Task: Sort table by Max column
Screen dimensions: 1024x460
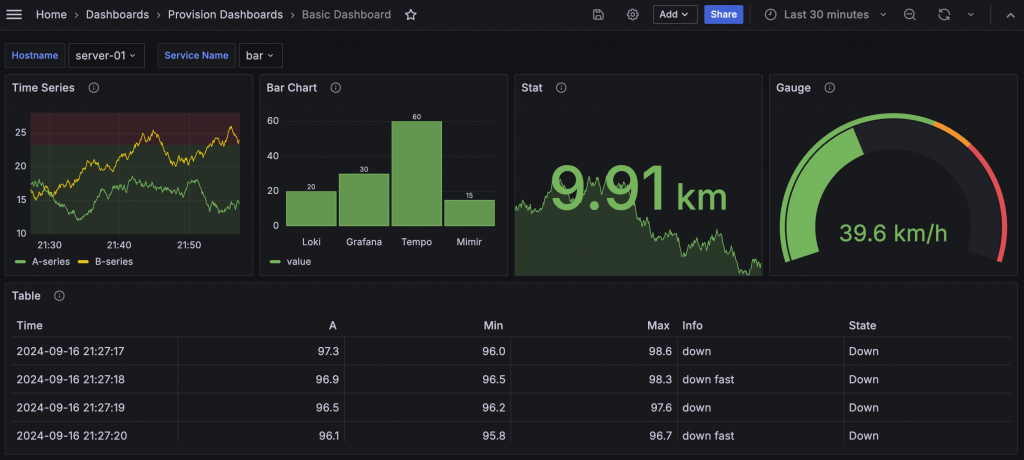Action: (659, 325)
